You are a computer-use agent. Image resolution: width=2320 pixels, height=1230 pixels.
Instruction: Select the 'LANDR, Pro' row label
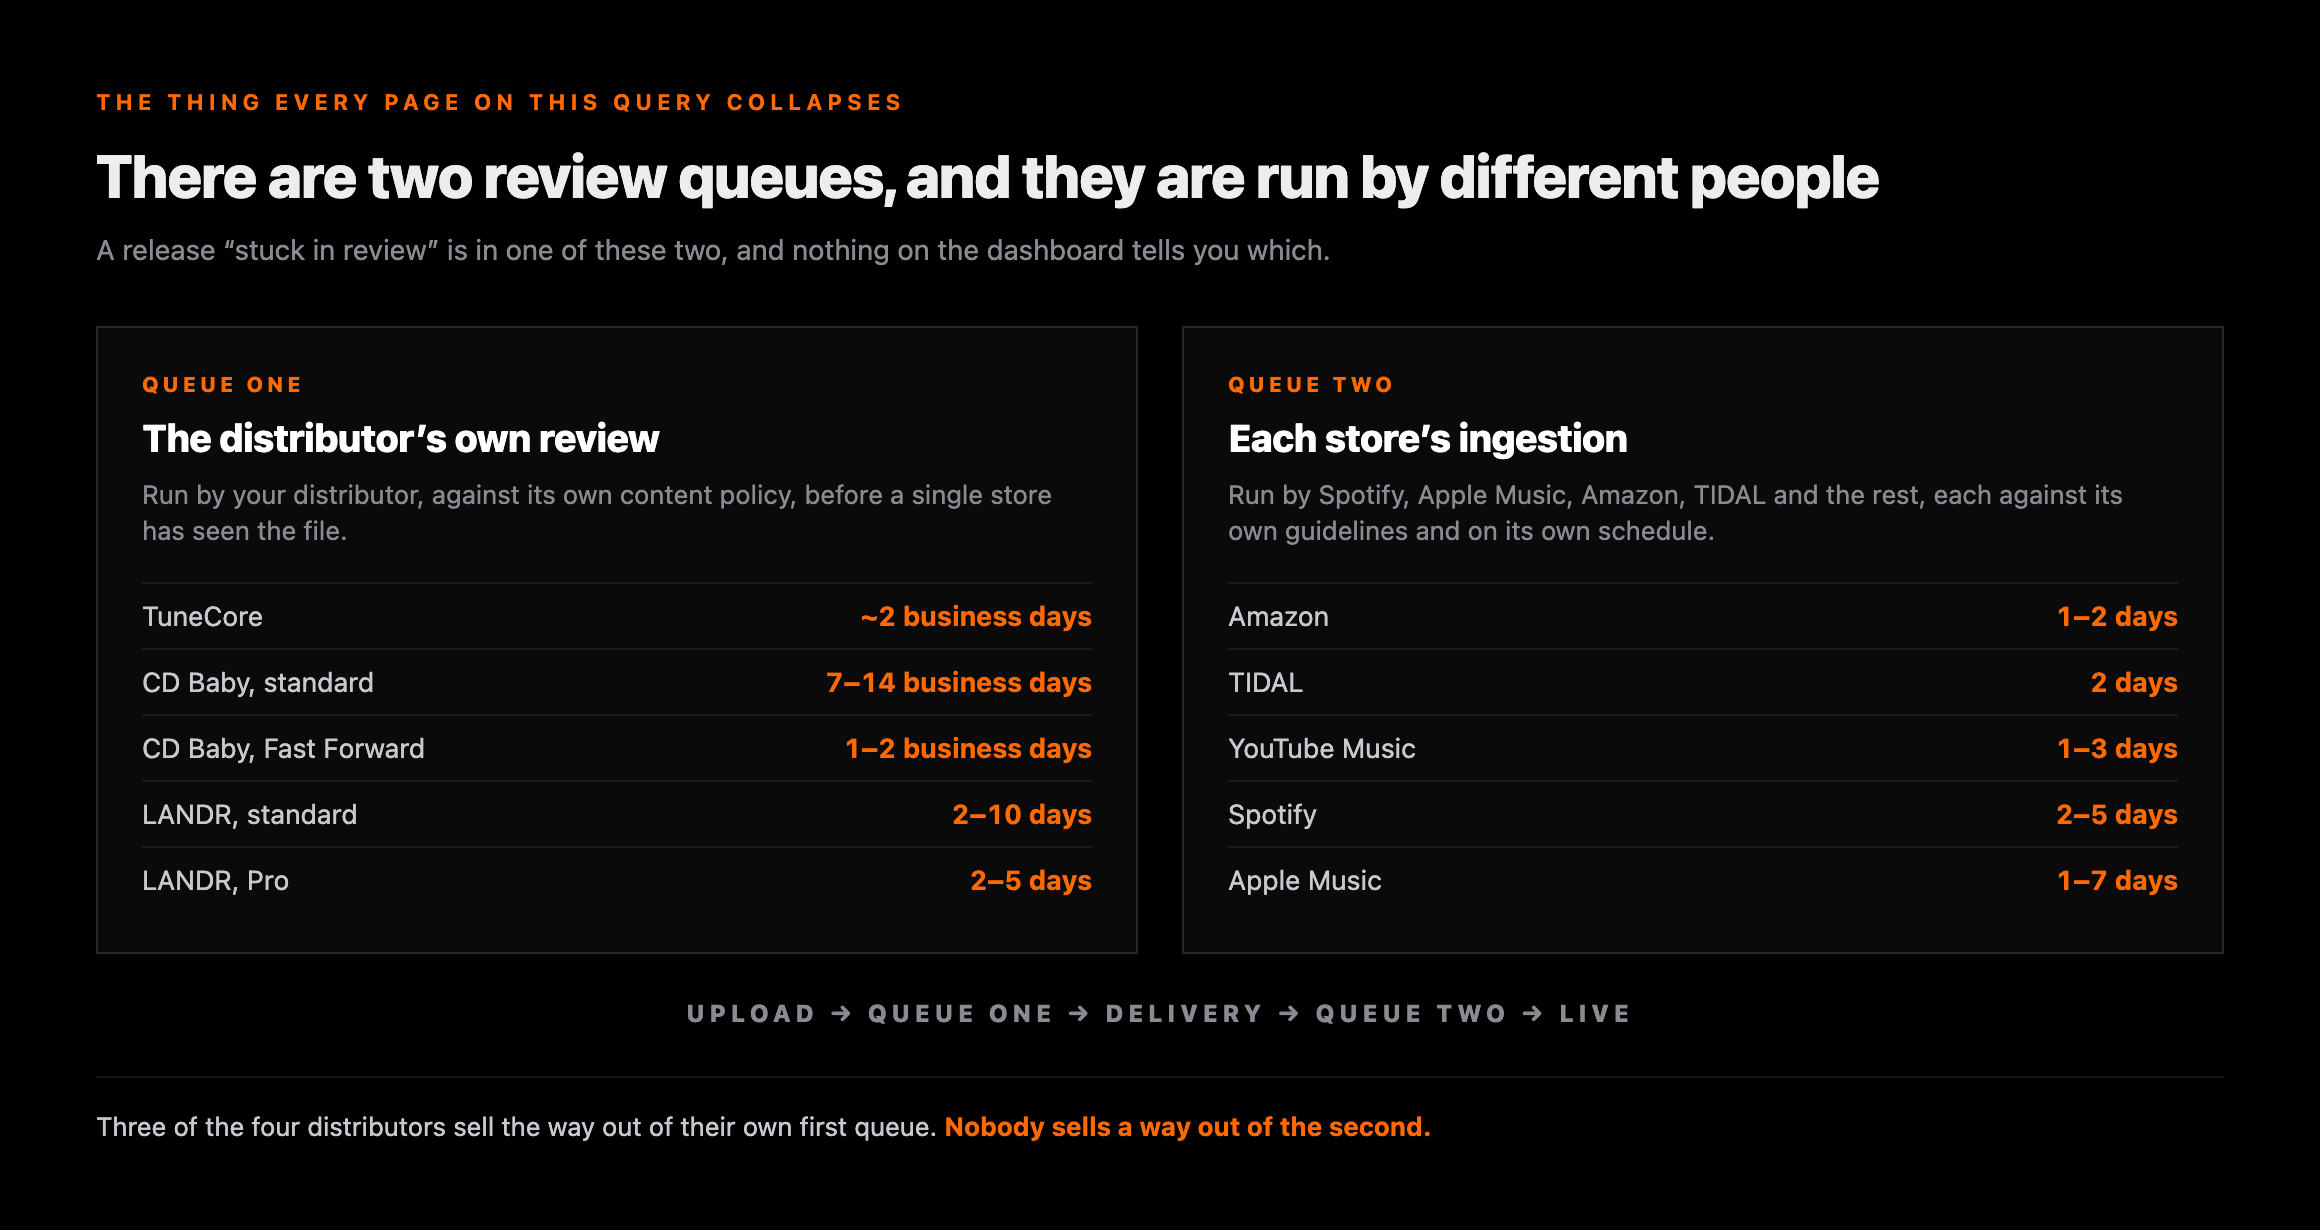pyautogui.click(x=215, y=880)
